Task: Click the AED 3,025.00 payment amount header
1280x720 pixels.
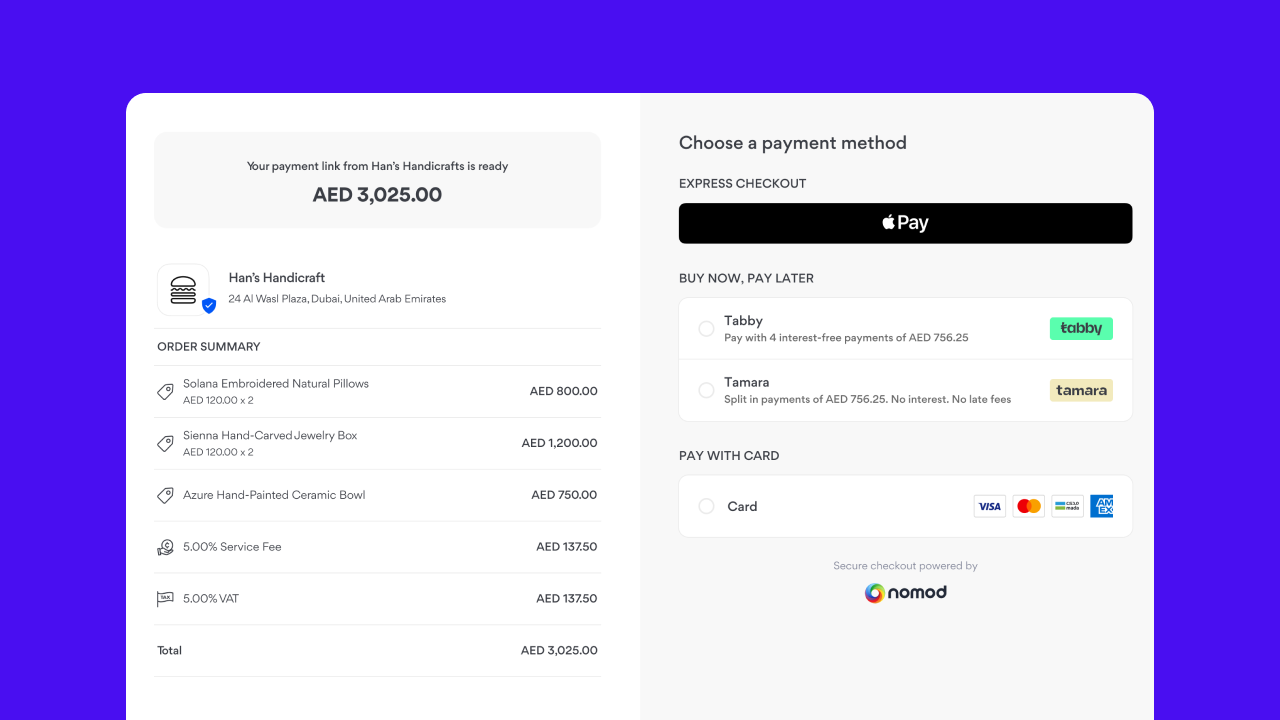Action: tap(377, 194)
